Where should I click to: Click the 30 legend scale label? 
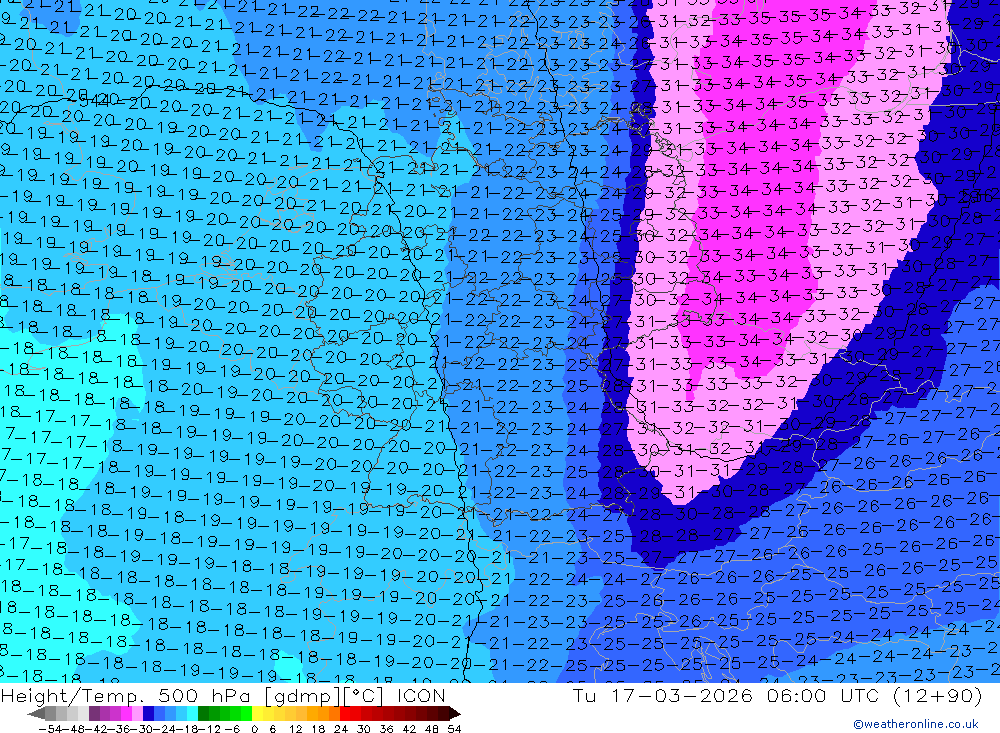pyautogui.click(x=364, y=729)
